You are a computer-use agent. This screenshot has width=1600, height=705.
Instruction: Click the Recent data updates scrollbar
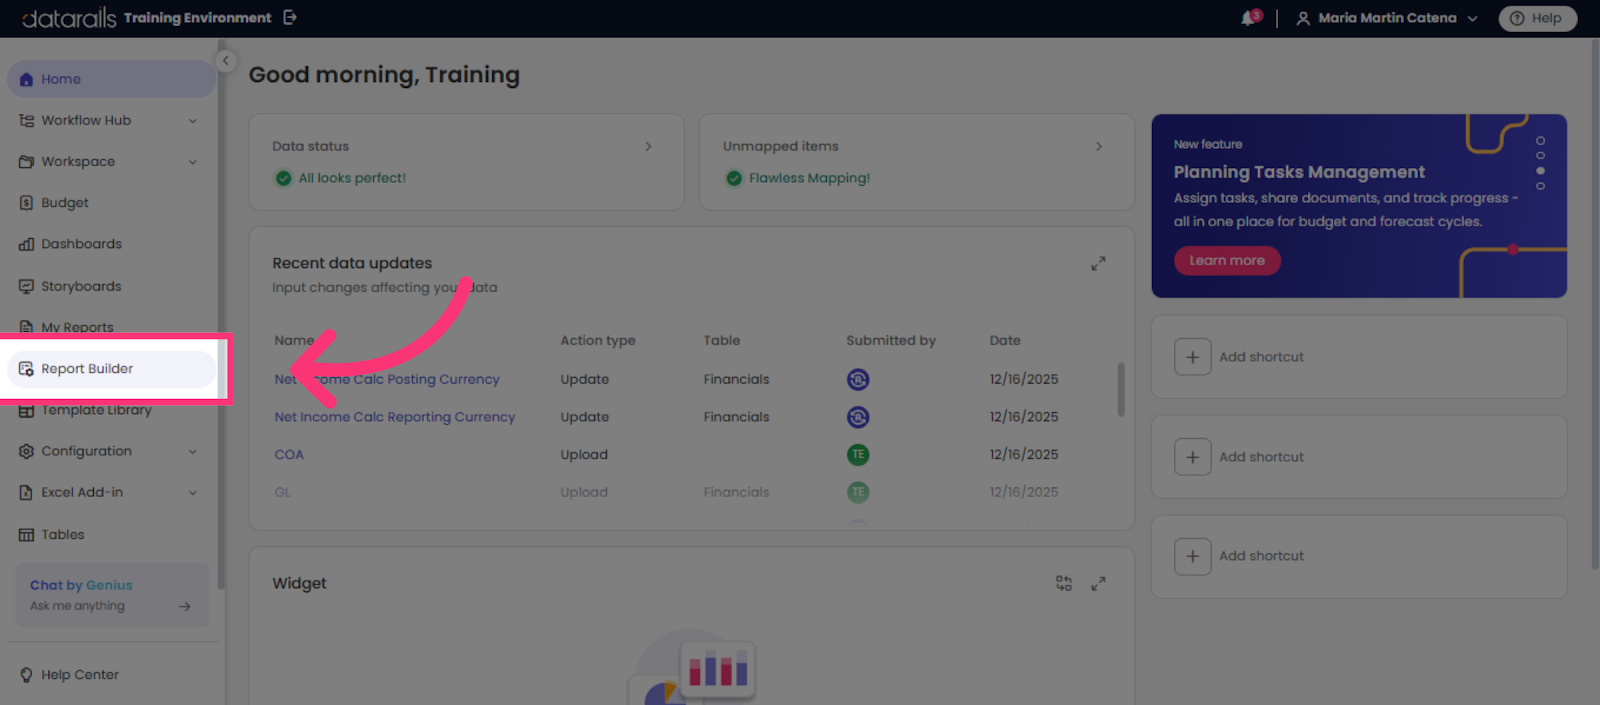(1121, 389)
